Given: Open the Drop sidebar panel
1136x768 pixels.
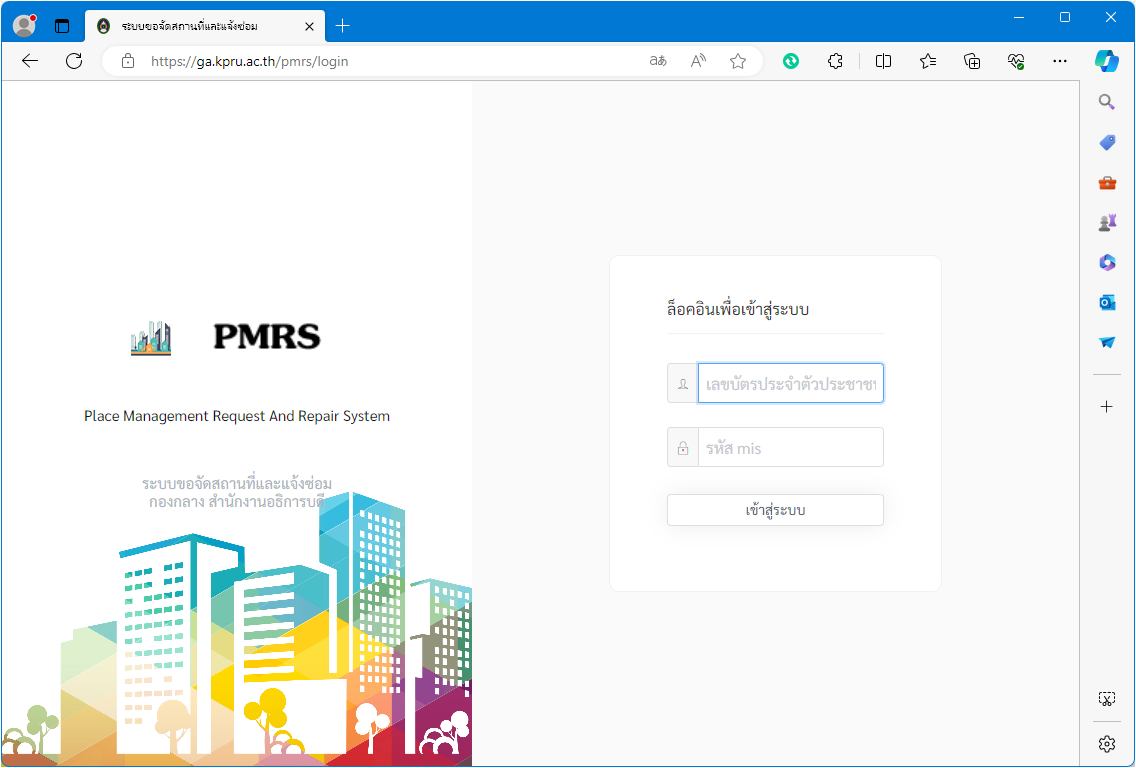Looking at the screenshot, I should click(1106, 342).
